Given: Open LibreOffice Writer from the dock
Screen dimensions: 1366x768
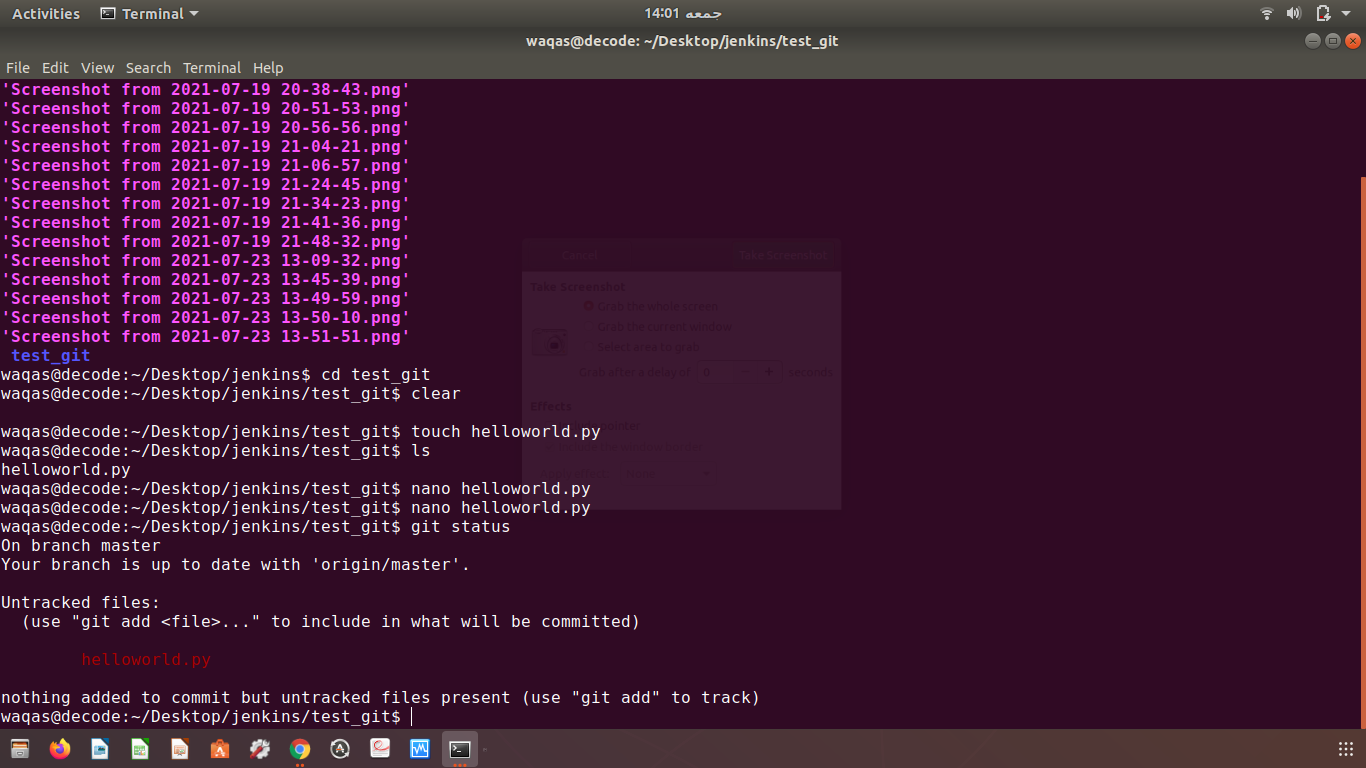Looking at the screenshot, I should pos(98,748).
